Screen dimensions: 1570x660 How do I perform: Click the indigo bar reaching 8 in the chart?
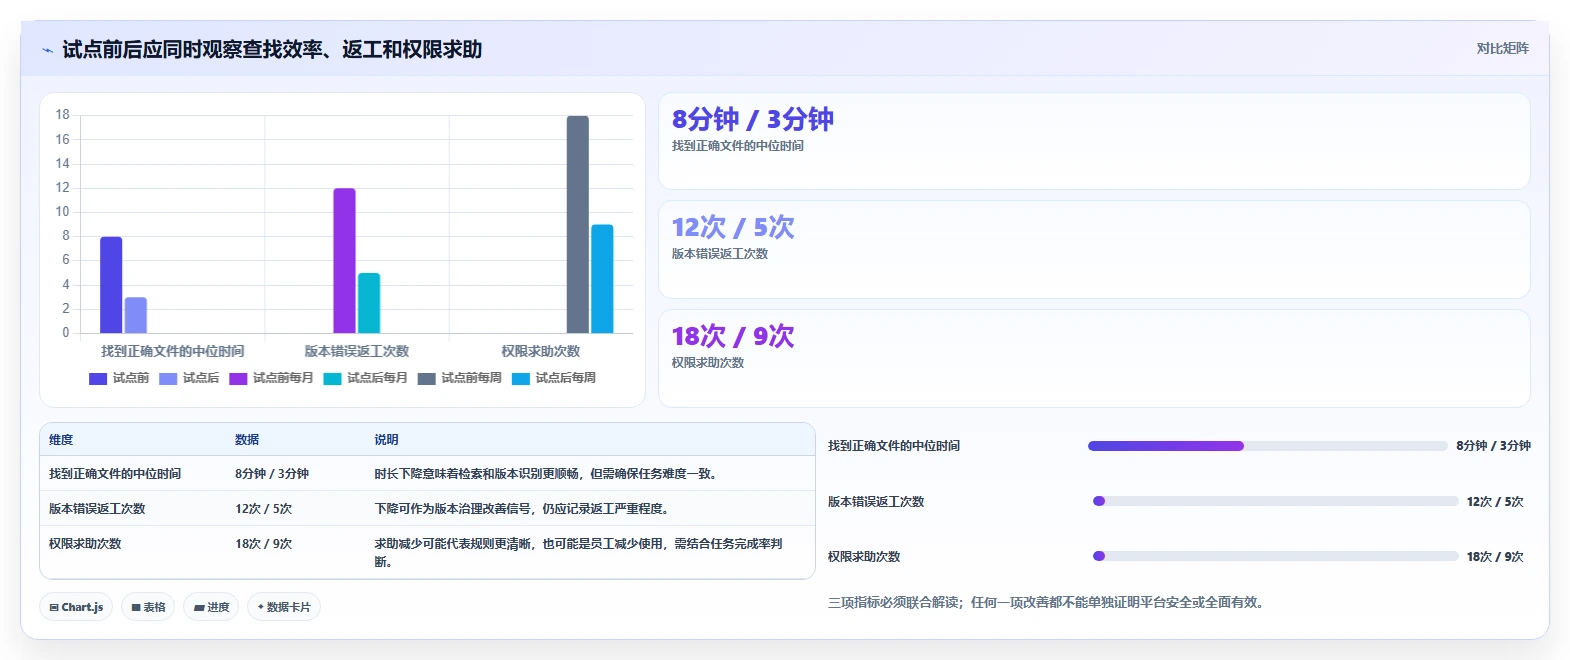[x=111, y=285]
